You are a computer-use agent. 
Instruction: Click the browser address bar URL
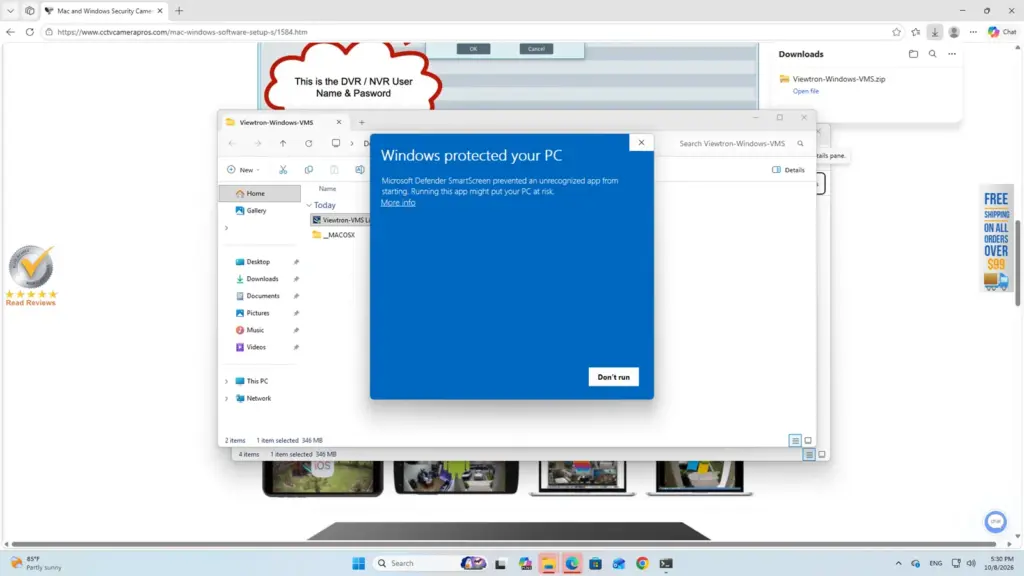pos(182,32)
